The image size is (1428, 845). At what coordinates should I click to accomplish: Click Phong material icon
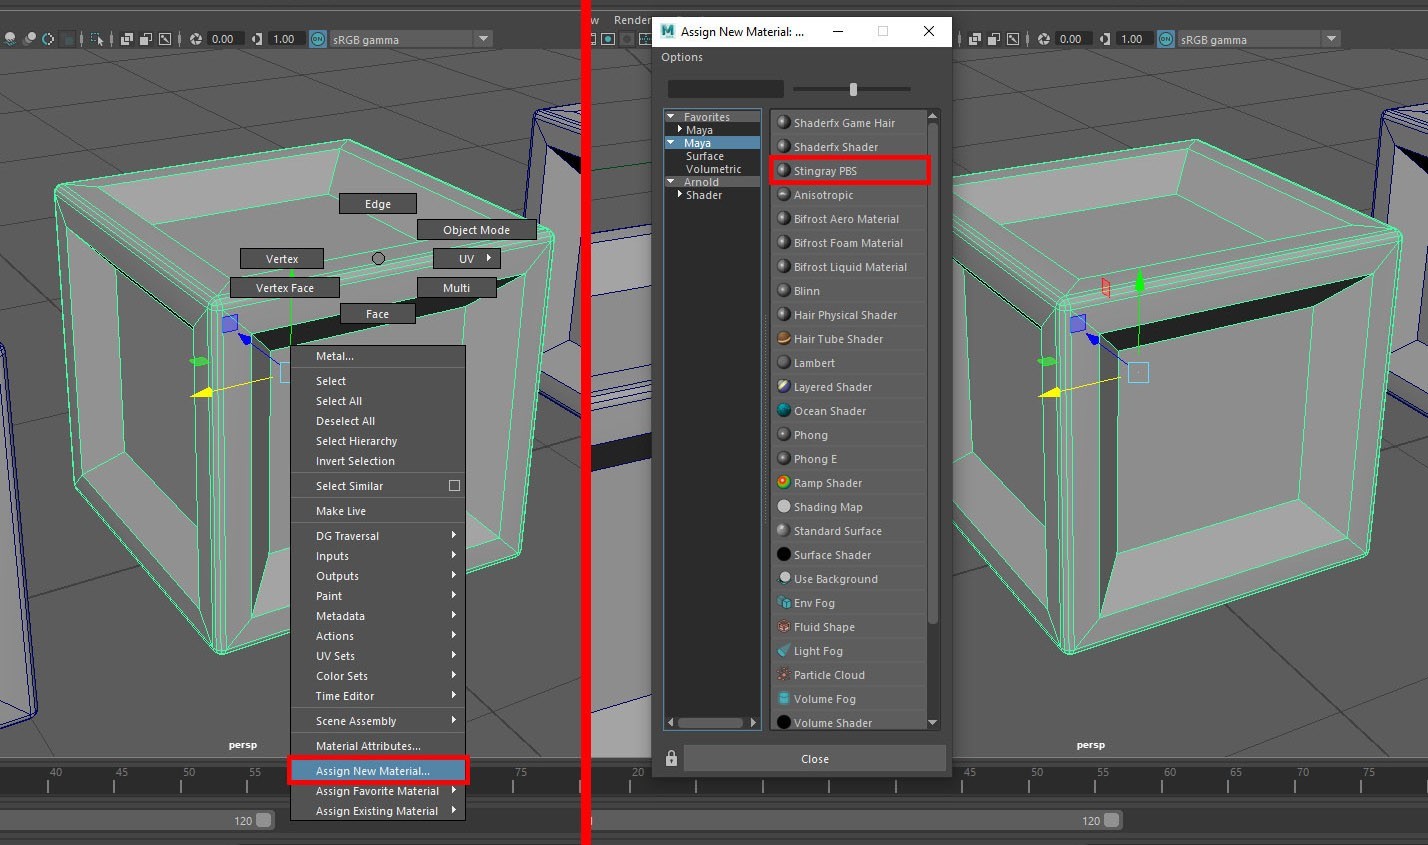pyautogui.click(x=784, y=434)
